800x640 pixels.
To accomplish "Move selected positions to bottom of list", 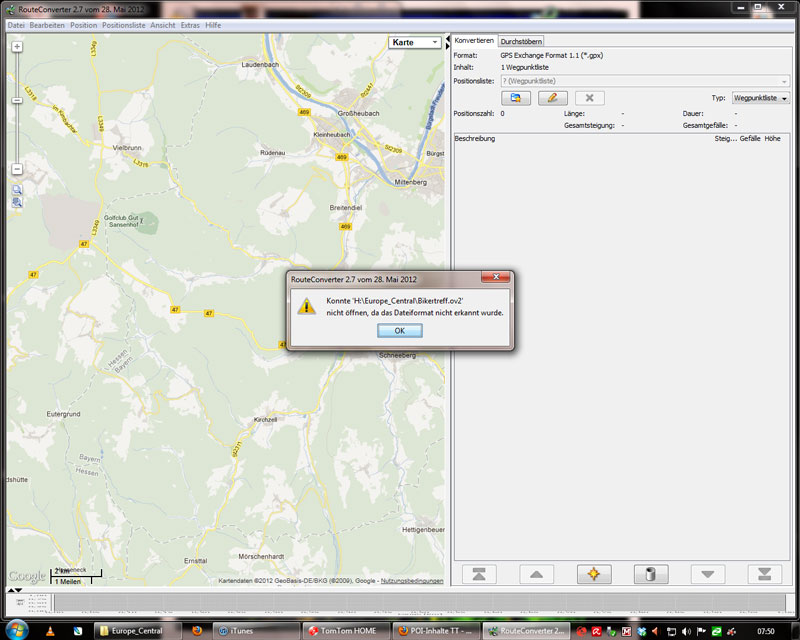I will pyautogui.click(x=765, y=574).
